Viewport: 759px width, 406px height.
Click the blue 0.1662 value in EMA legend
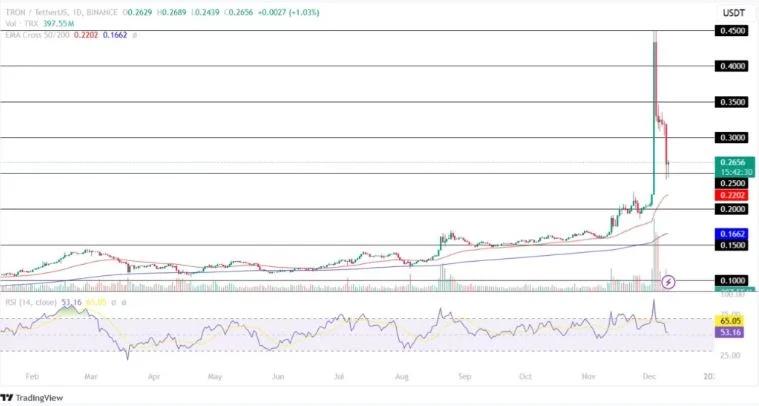[115, 35]
